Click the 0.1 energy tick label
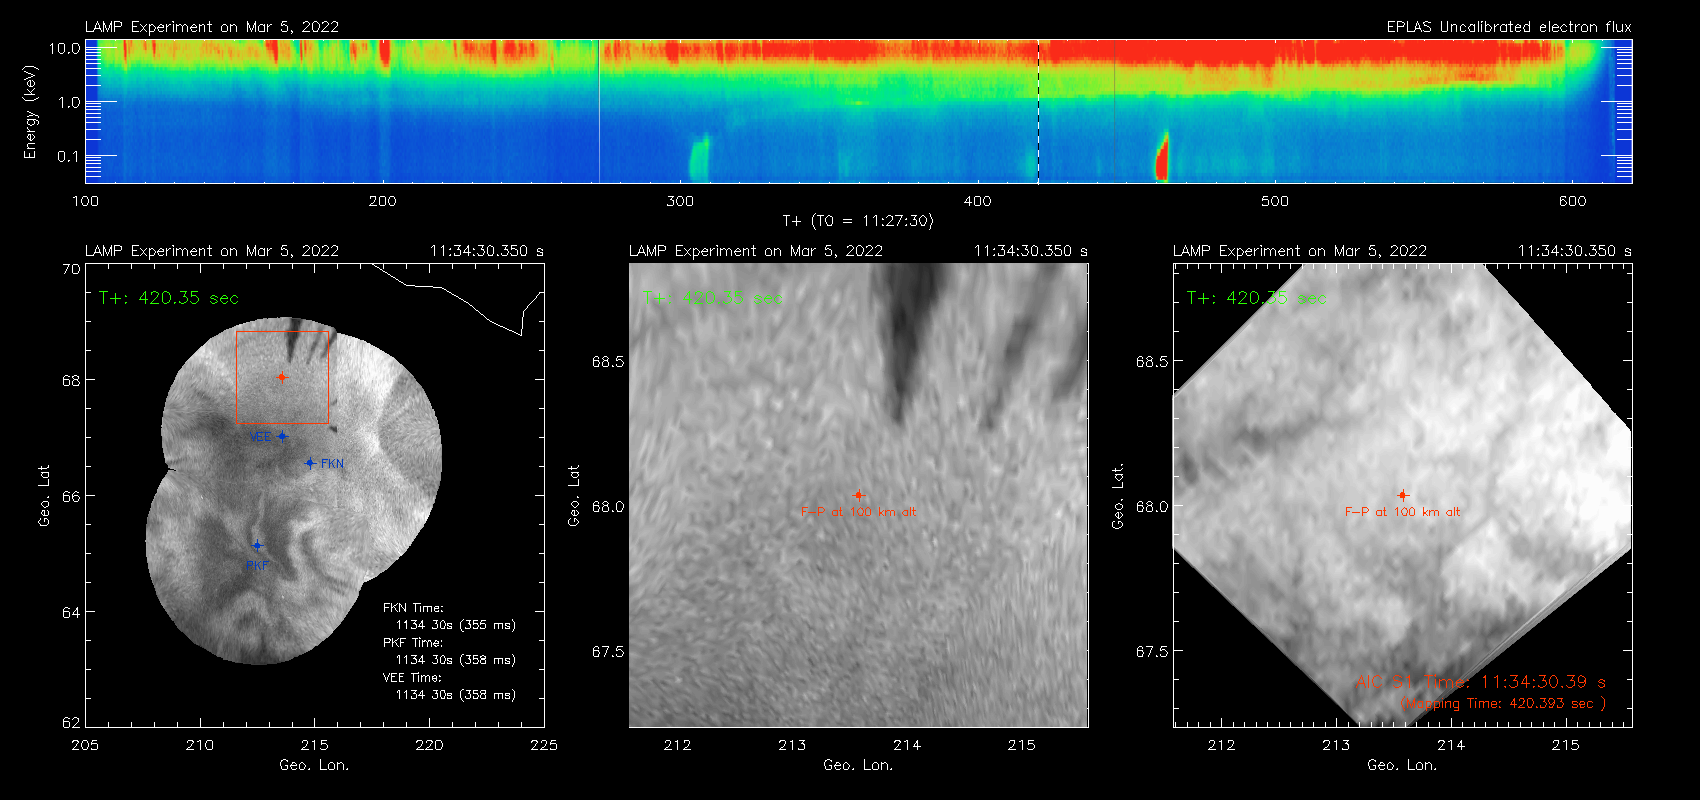The height and width of the screenshot is (800, 1700). click(x=68, y=156)
